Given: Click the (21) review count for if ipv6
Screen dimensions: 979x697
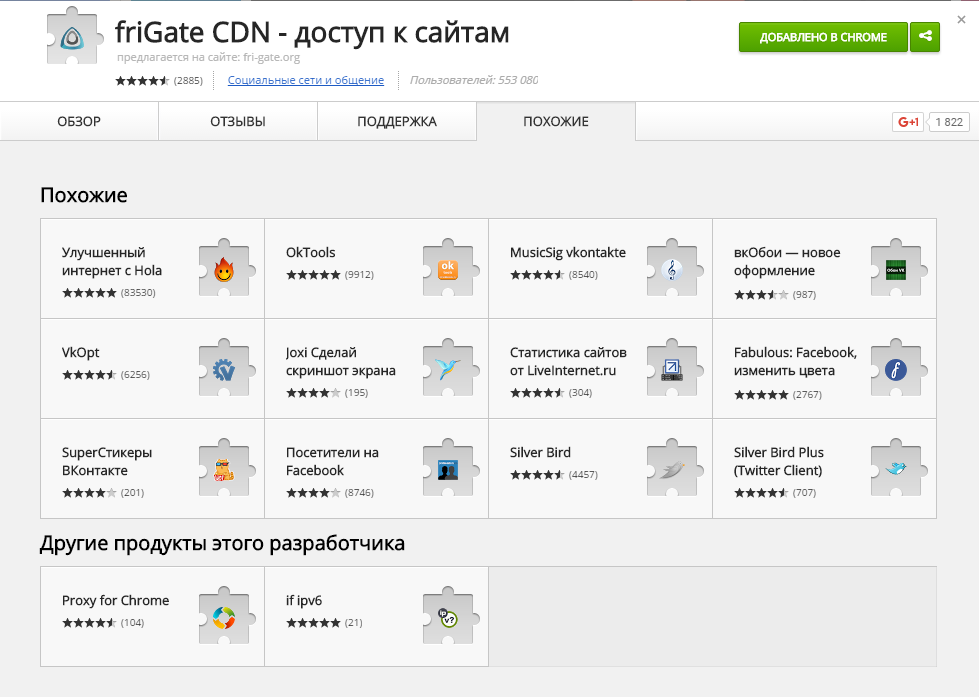Looking at the screenshot, I should tap(353, 622).
